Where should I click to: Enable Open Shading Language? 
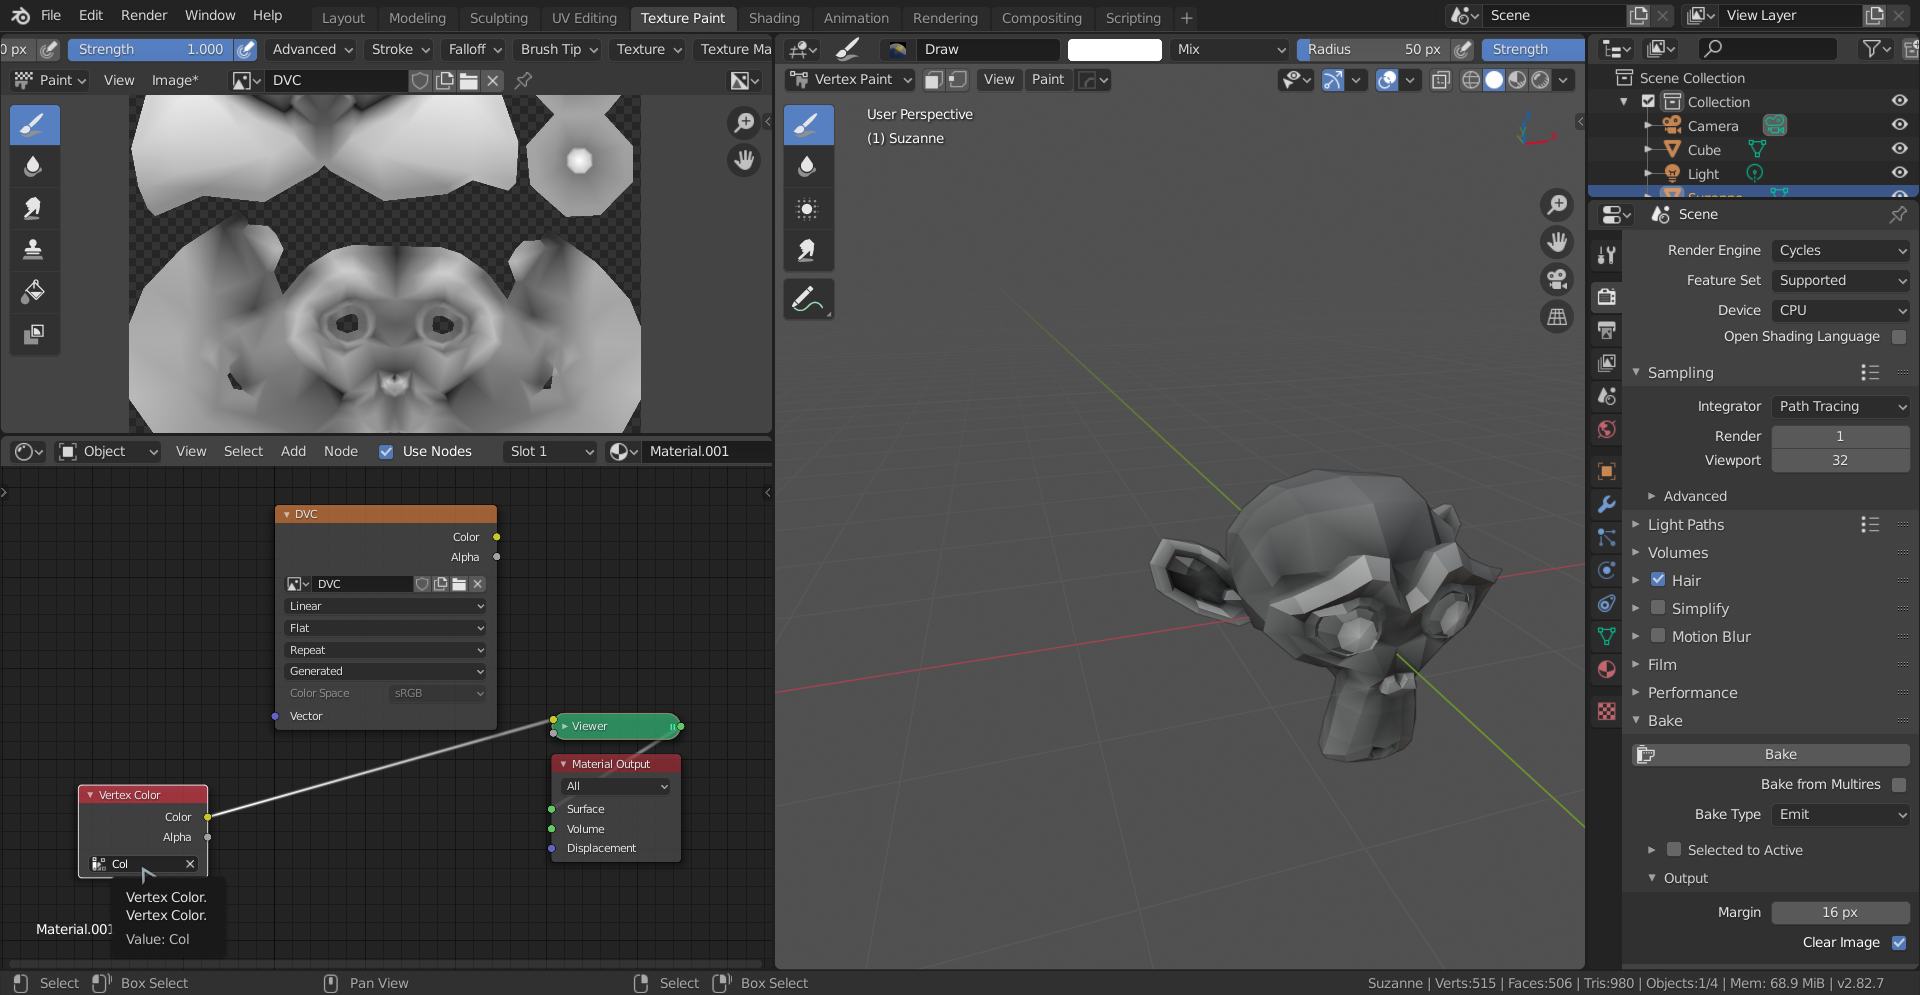click(x=1899, y=337)
